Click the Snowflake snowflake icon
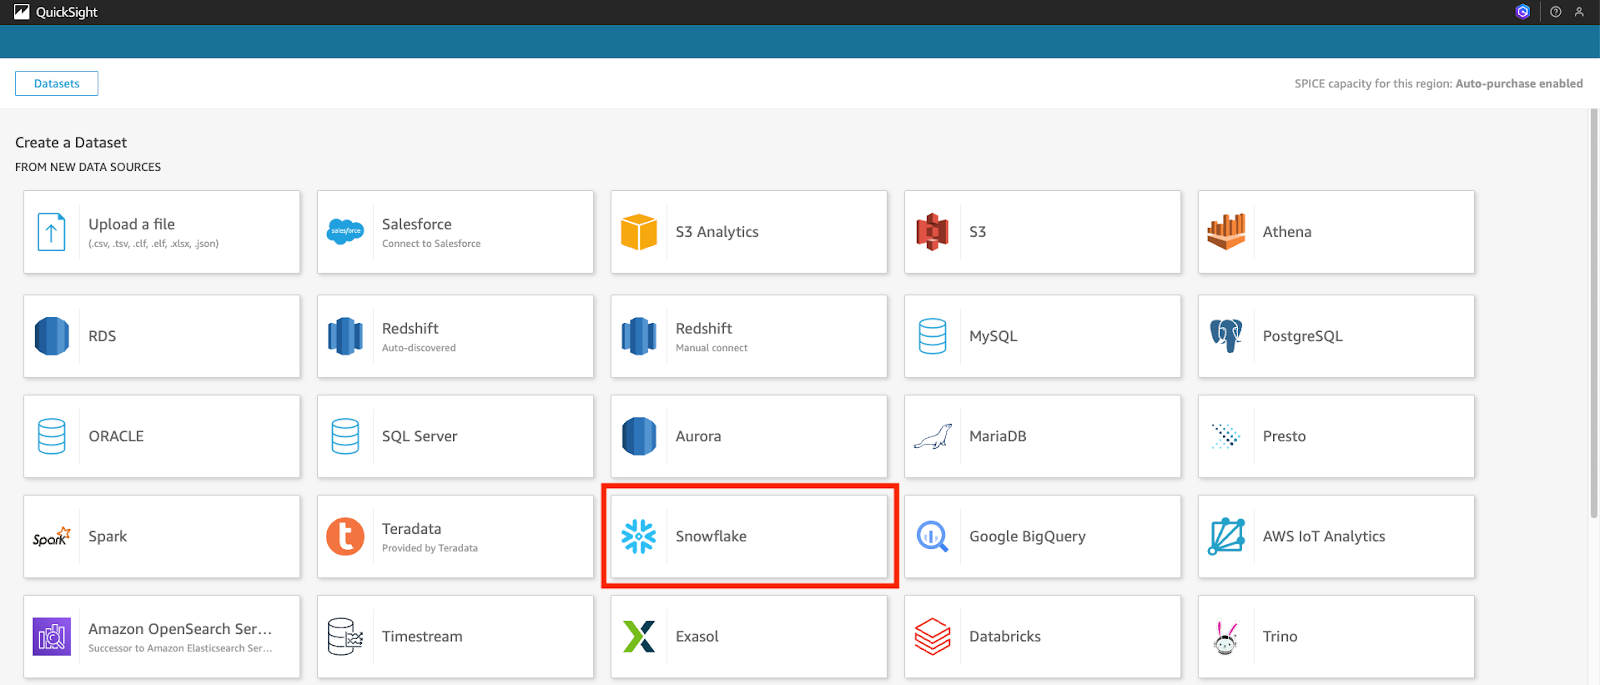 [x=638, y=536]
